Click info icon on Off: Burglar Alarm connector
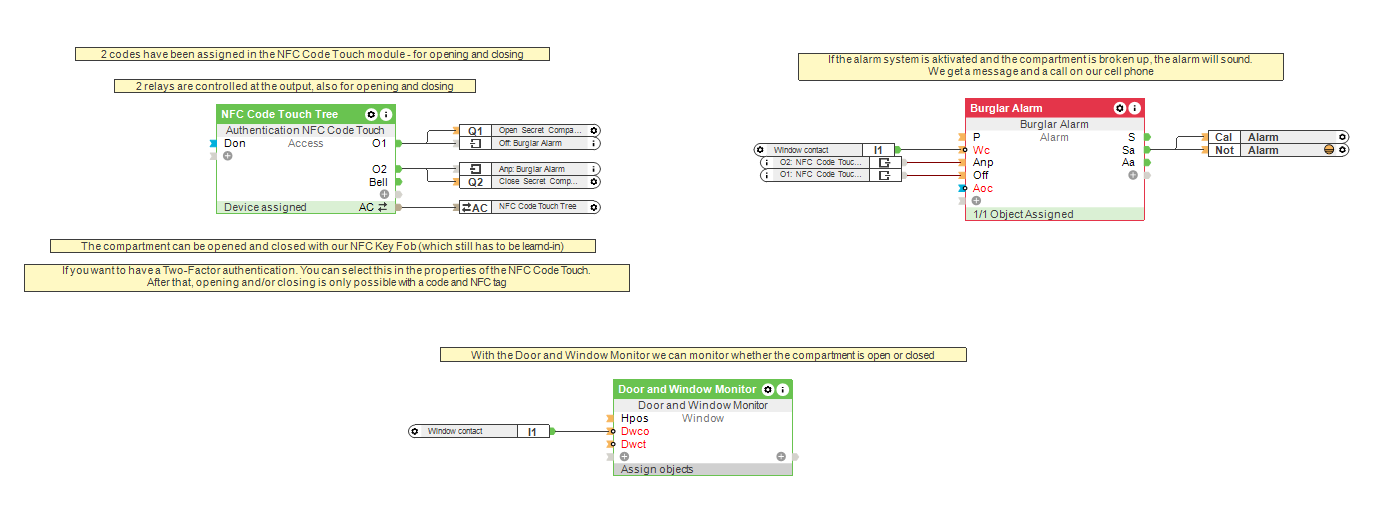Viewport: 1386px width, 532px height. point(594,143)
